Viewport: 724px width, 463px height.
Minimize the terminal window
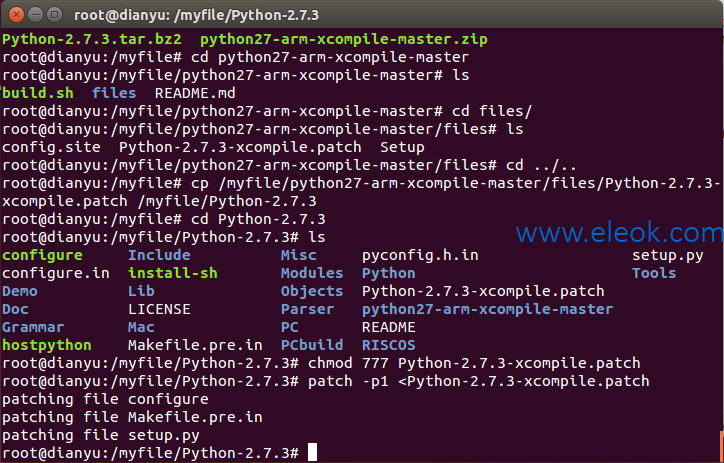[x=36, y=15]
